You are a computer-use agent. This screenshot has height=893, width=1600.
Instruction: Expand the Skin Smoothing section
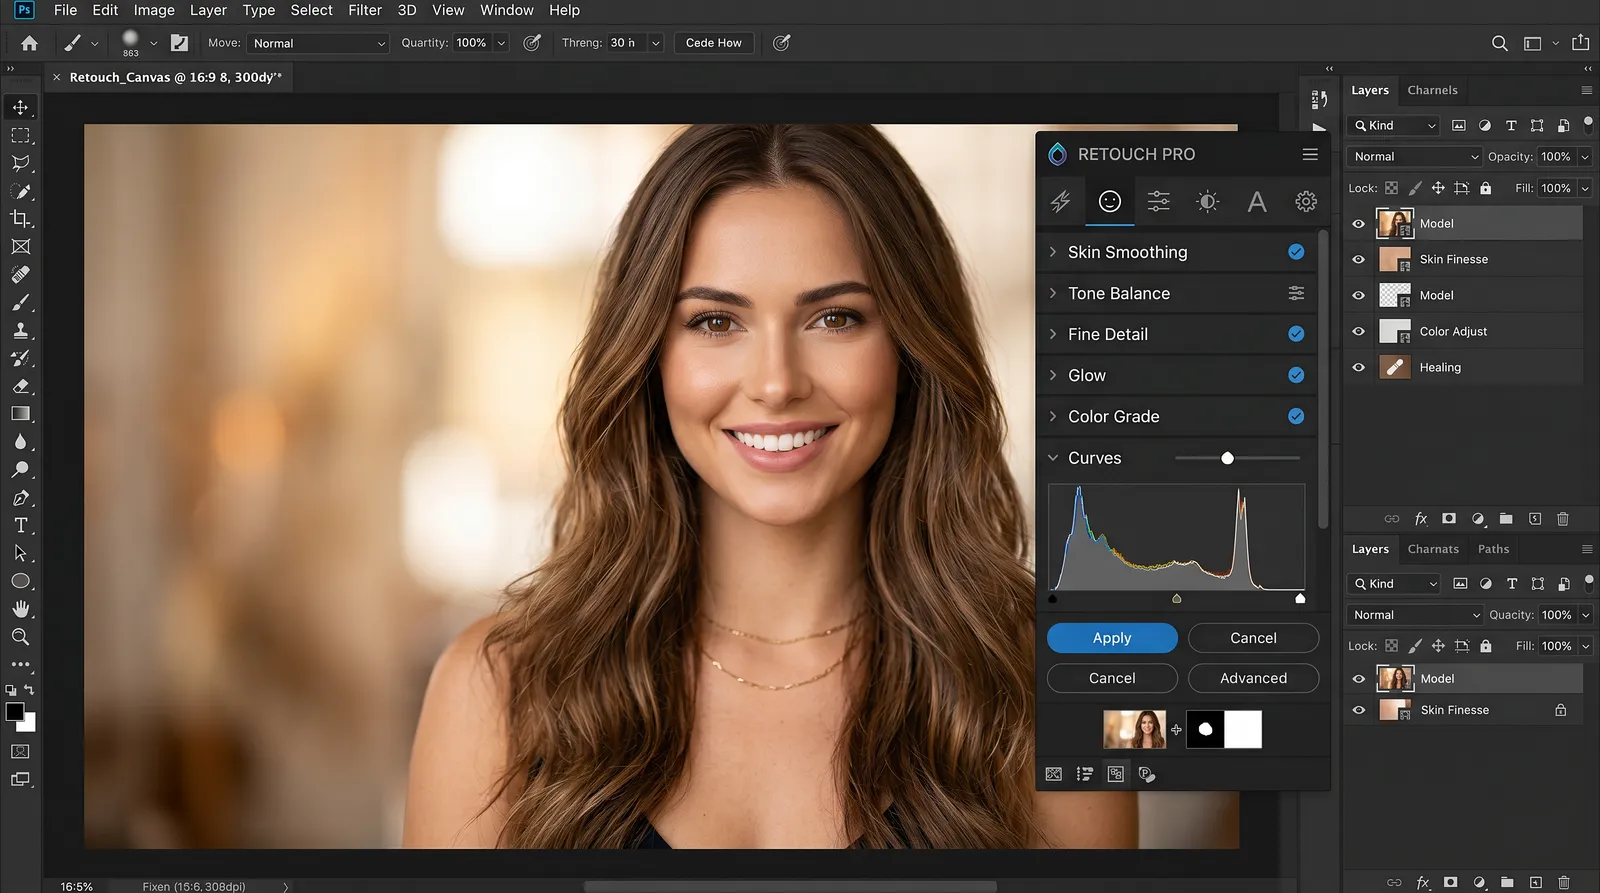click(1053, 252)
